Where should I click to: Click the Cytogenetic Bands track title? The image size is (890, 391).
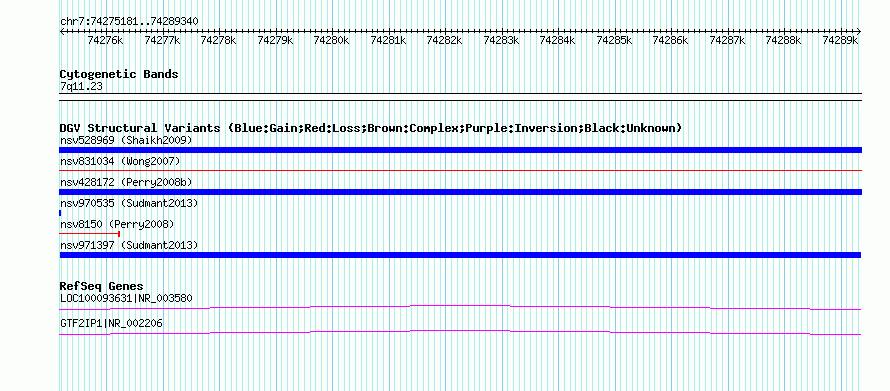119,74
